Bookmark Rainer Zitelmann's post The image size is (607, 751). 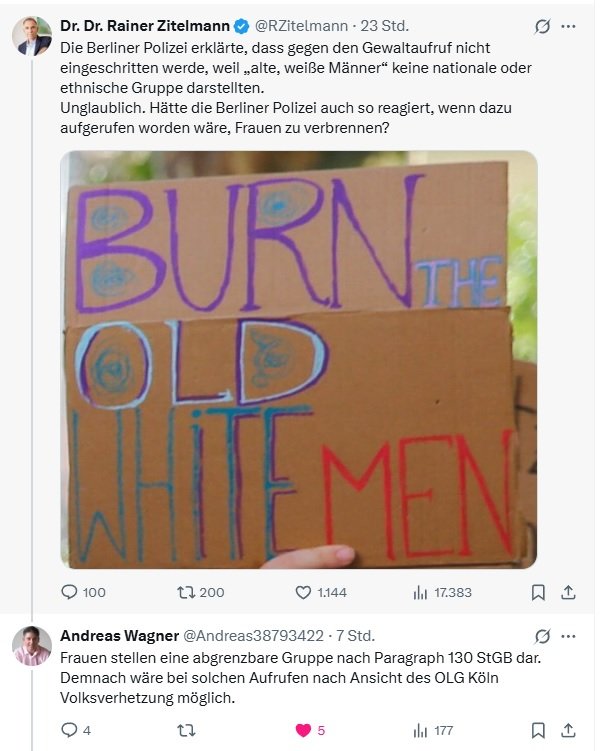click(x=538, y=592)
